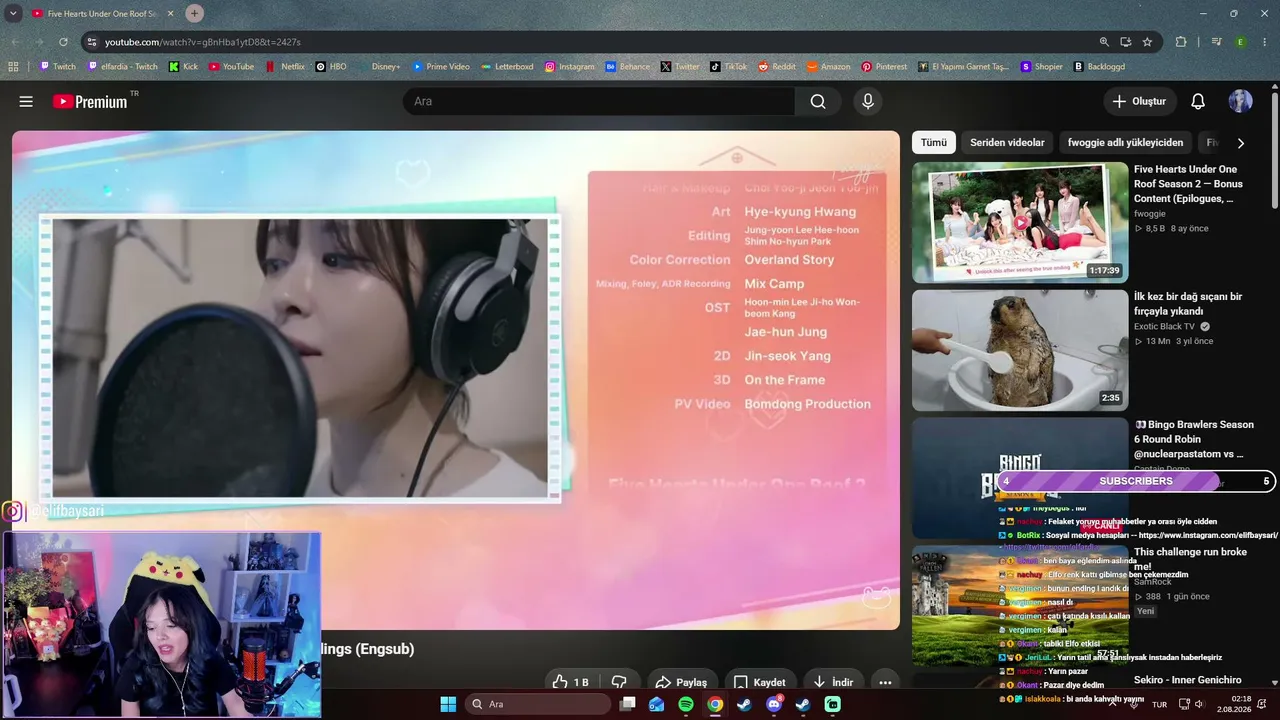The height and width of the screenshot is (720, 1280).
Task: Focus the YouTube Ara search field
Action: (x=599, y=101)
